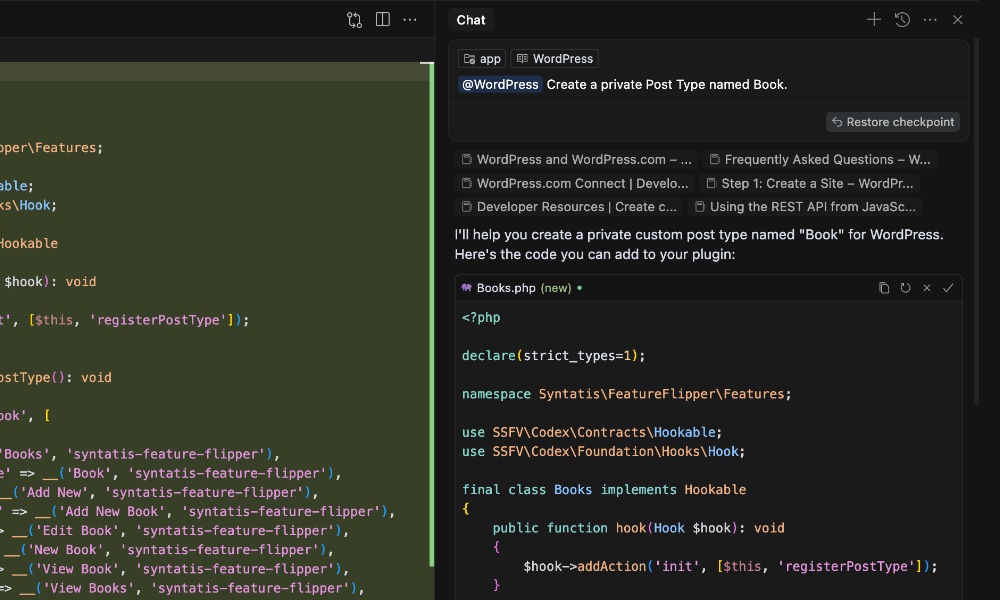This screenshot has width=1000, height=600.
Task: Click the 'New Book' line in the editor
Action: [167, 550]
